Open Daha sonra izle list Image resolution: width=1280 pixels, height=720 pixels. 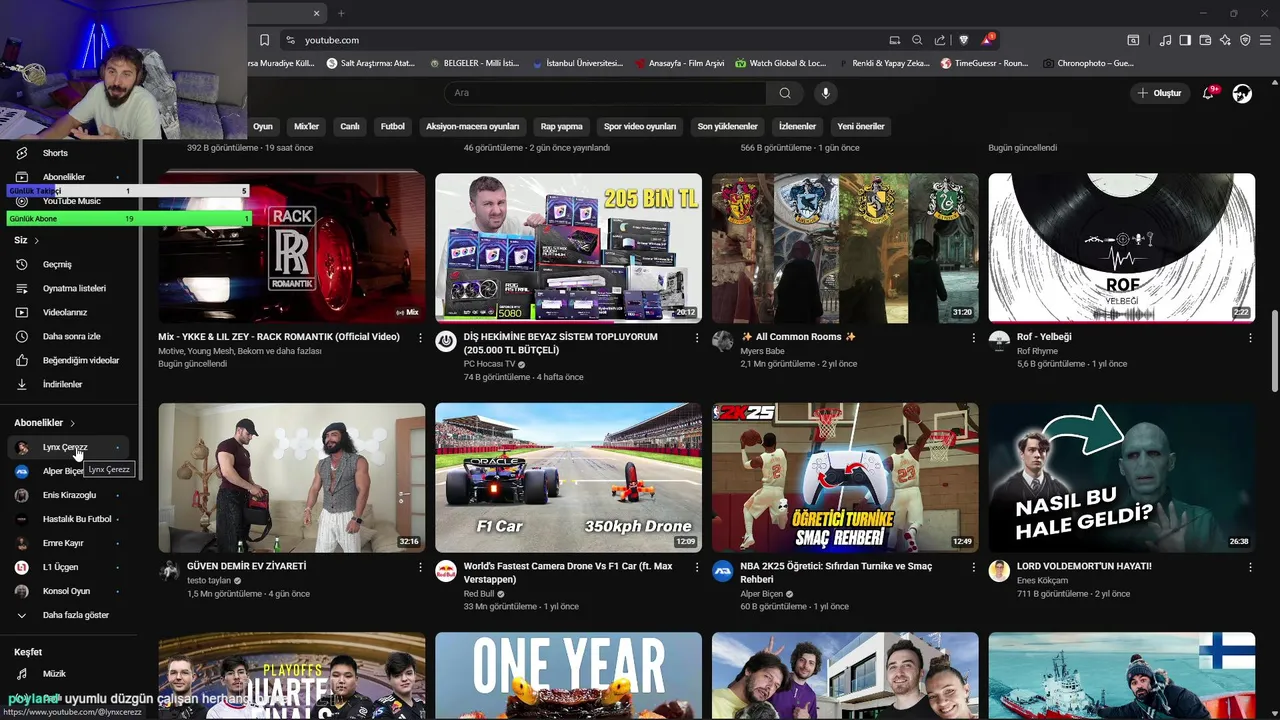click(x=70, y=336)
